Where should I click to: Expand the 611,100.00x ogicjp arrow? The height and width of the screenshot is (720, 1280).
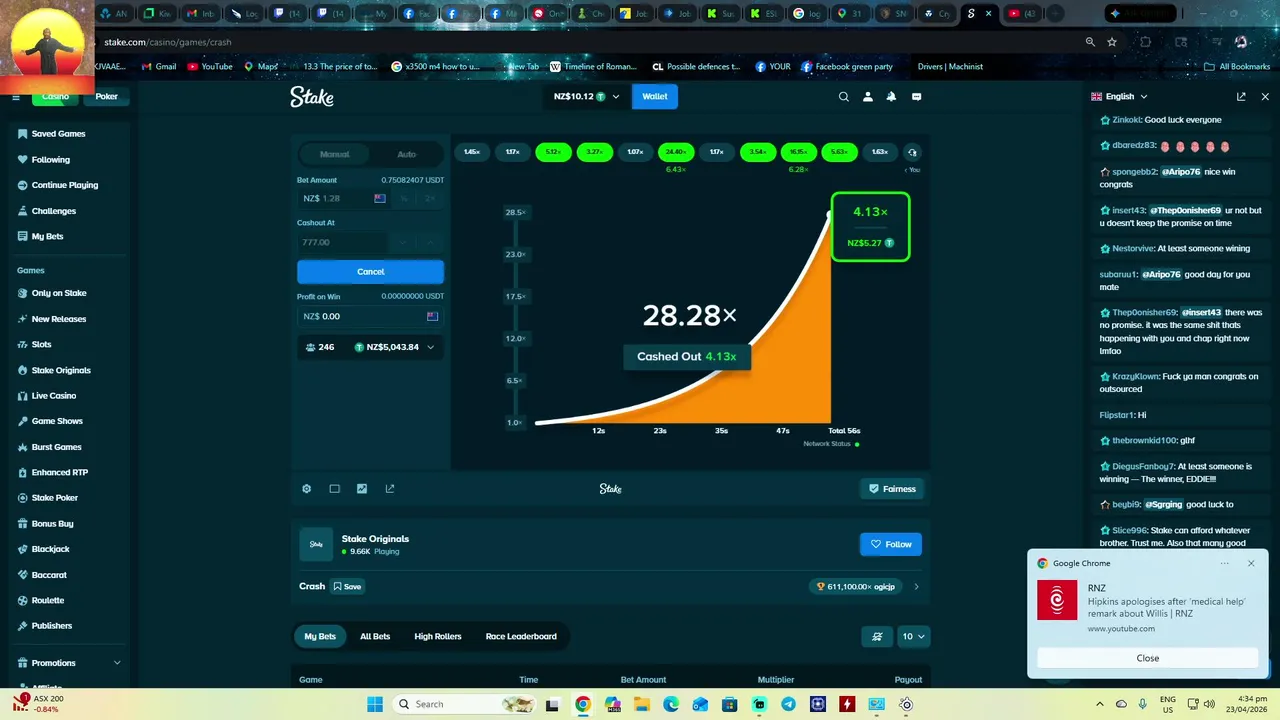click(x=916, y=587)
